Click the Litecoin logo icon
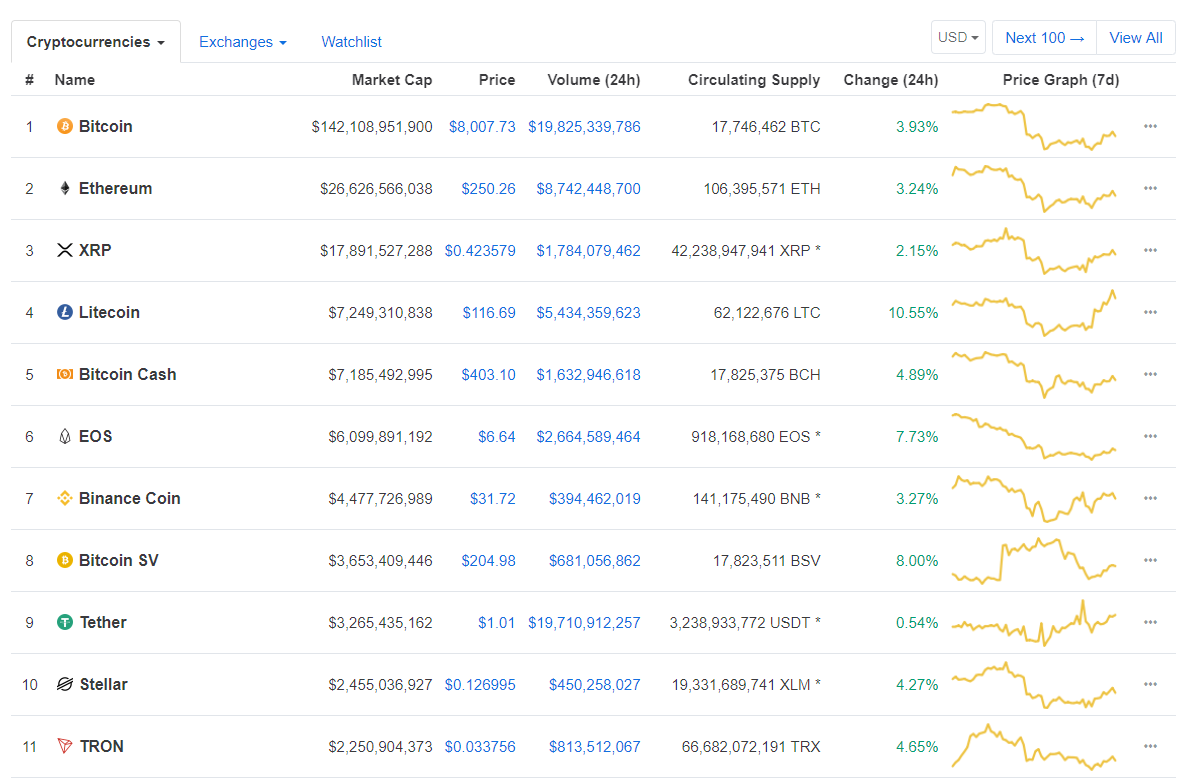 click(65, 312)
